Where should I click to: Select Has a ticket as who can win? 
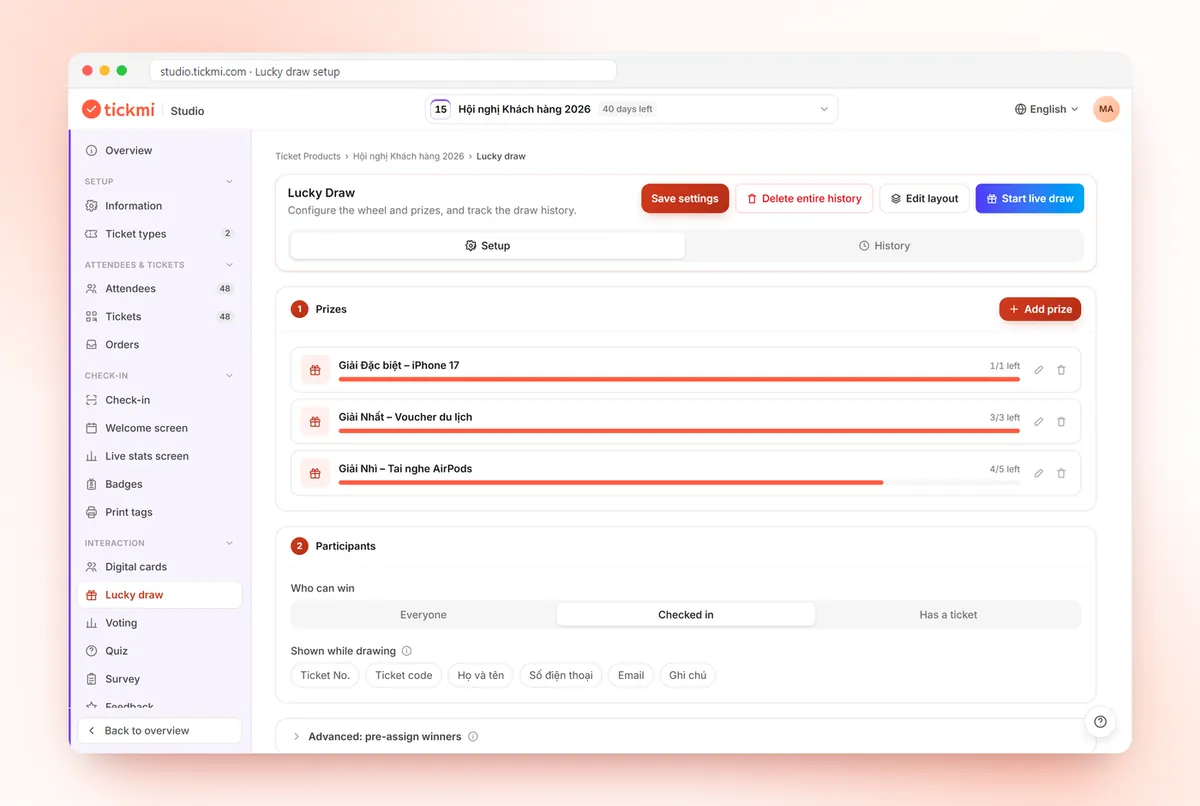pyautogui.click(x=948, y=615)
